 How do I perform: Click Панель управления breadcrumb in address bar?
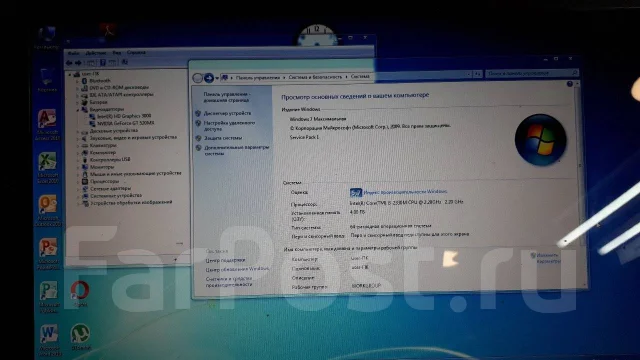tap(258, 77)
